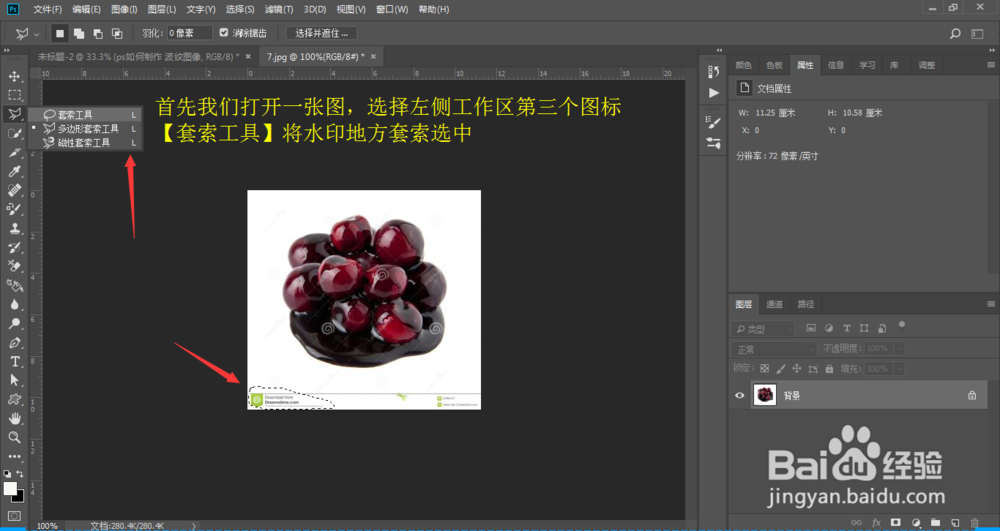Open the fx layer style button

(x=876, y=521)
